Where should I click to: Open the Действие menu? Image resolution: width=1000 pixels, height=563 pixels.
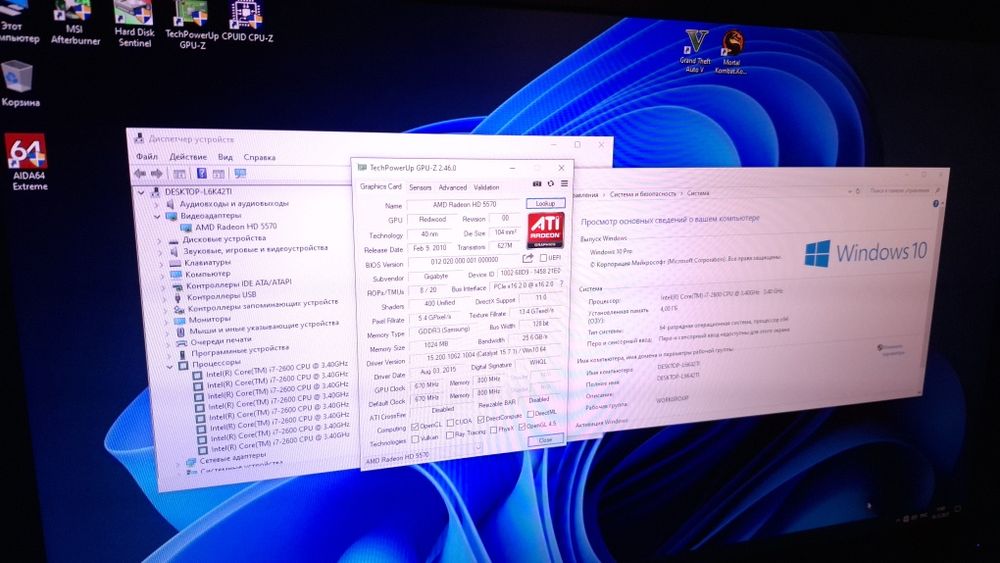(188, 157)
